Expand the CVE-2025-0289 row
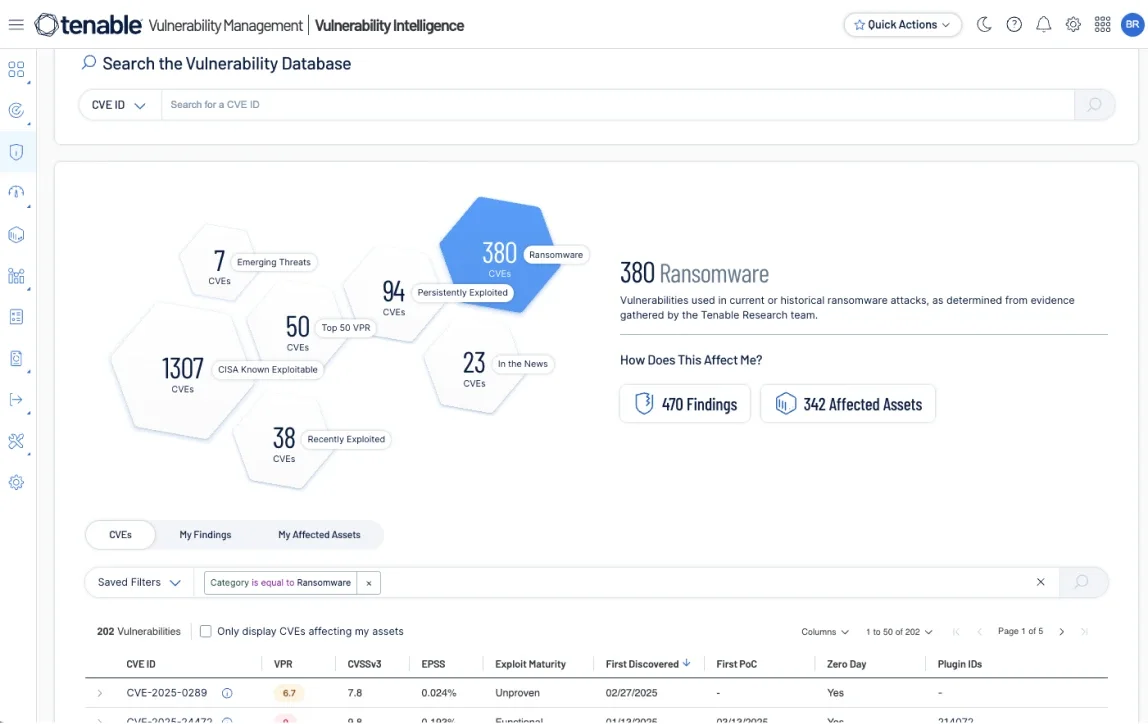Viewport: 1148px width, 724px height. (x=100, y=693)
